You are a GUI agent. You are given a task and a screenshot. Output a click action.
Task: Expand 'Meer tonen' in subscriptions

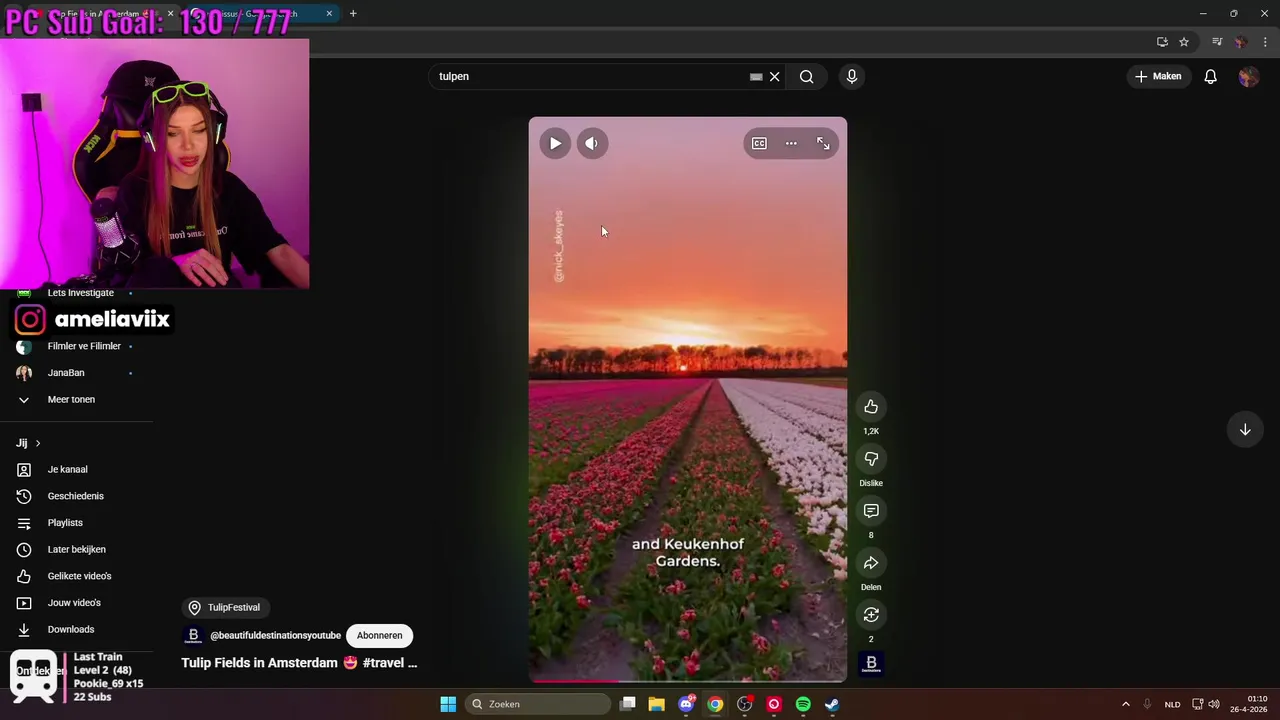pos(71,399)
